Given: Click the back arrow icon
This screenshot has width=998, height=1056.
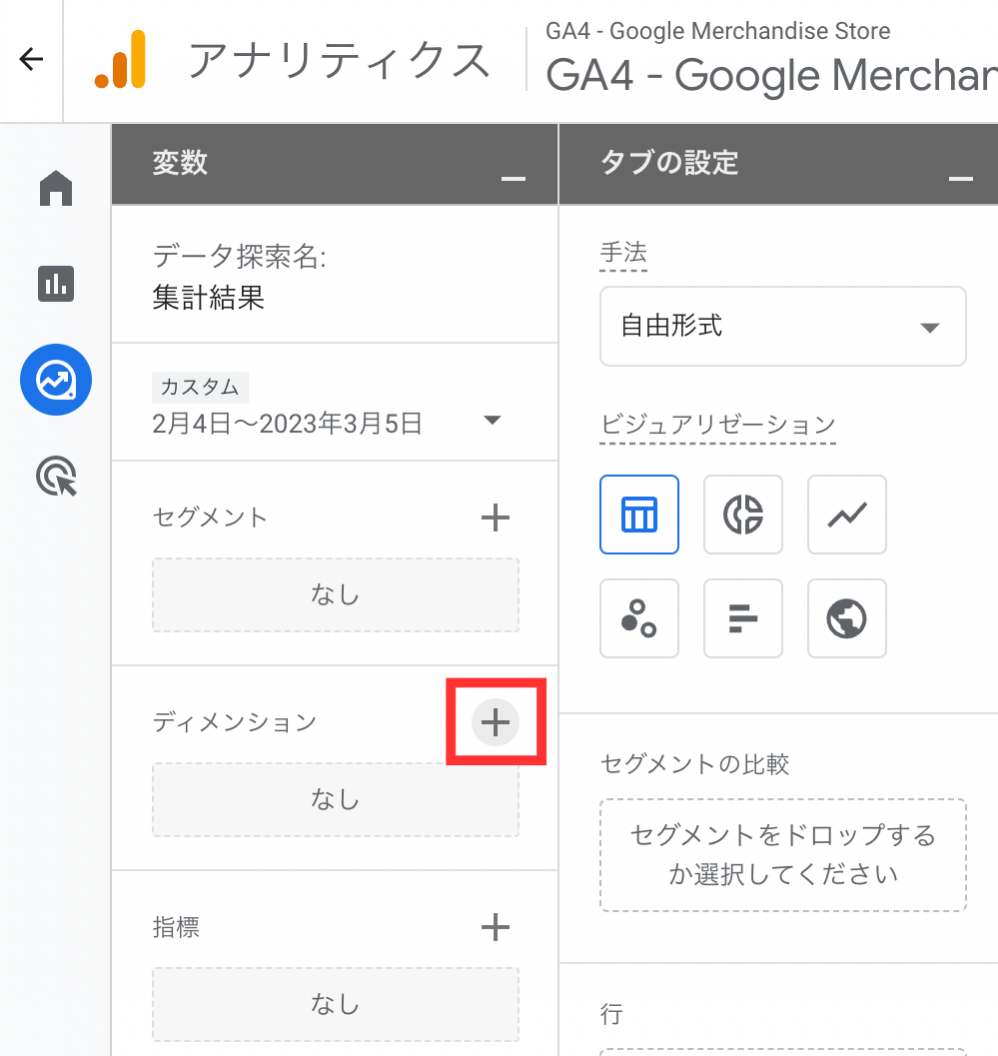Looking at the screenshot, I should pyautogui.click(x=31, y=59).
